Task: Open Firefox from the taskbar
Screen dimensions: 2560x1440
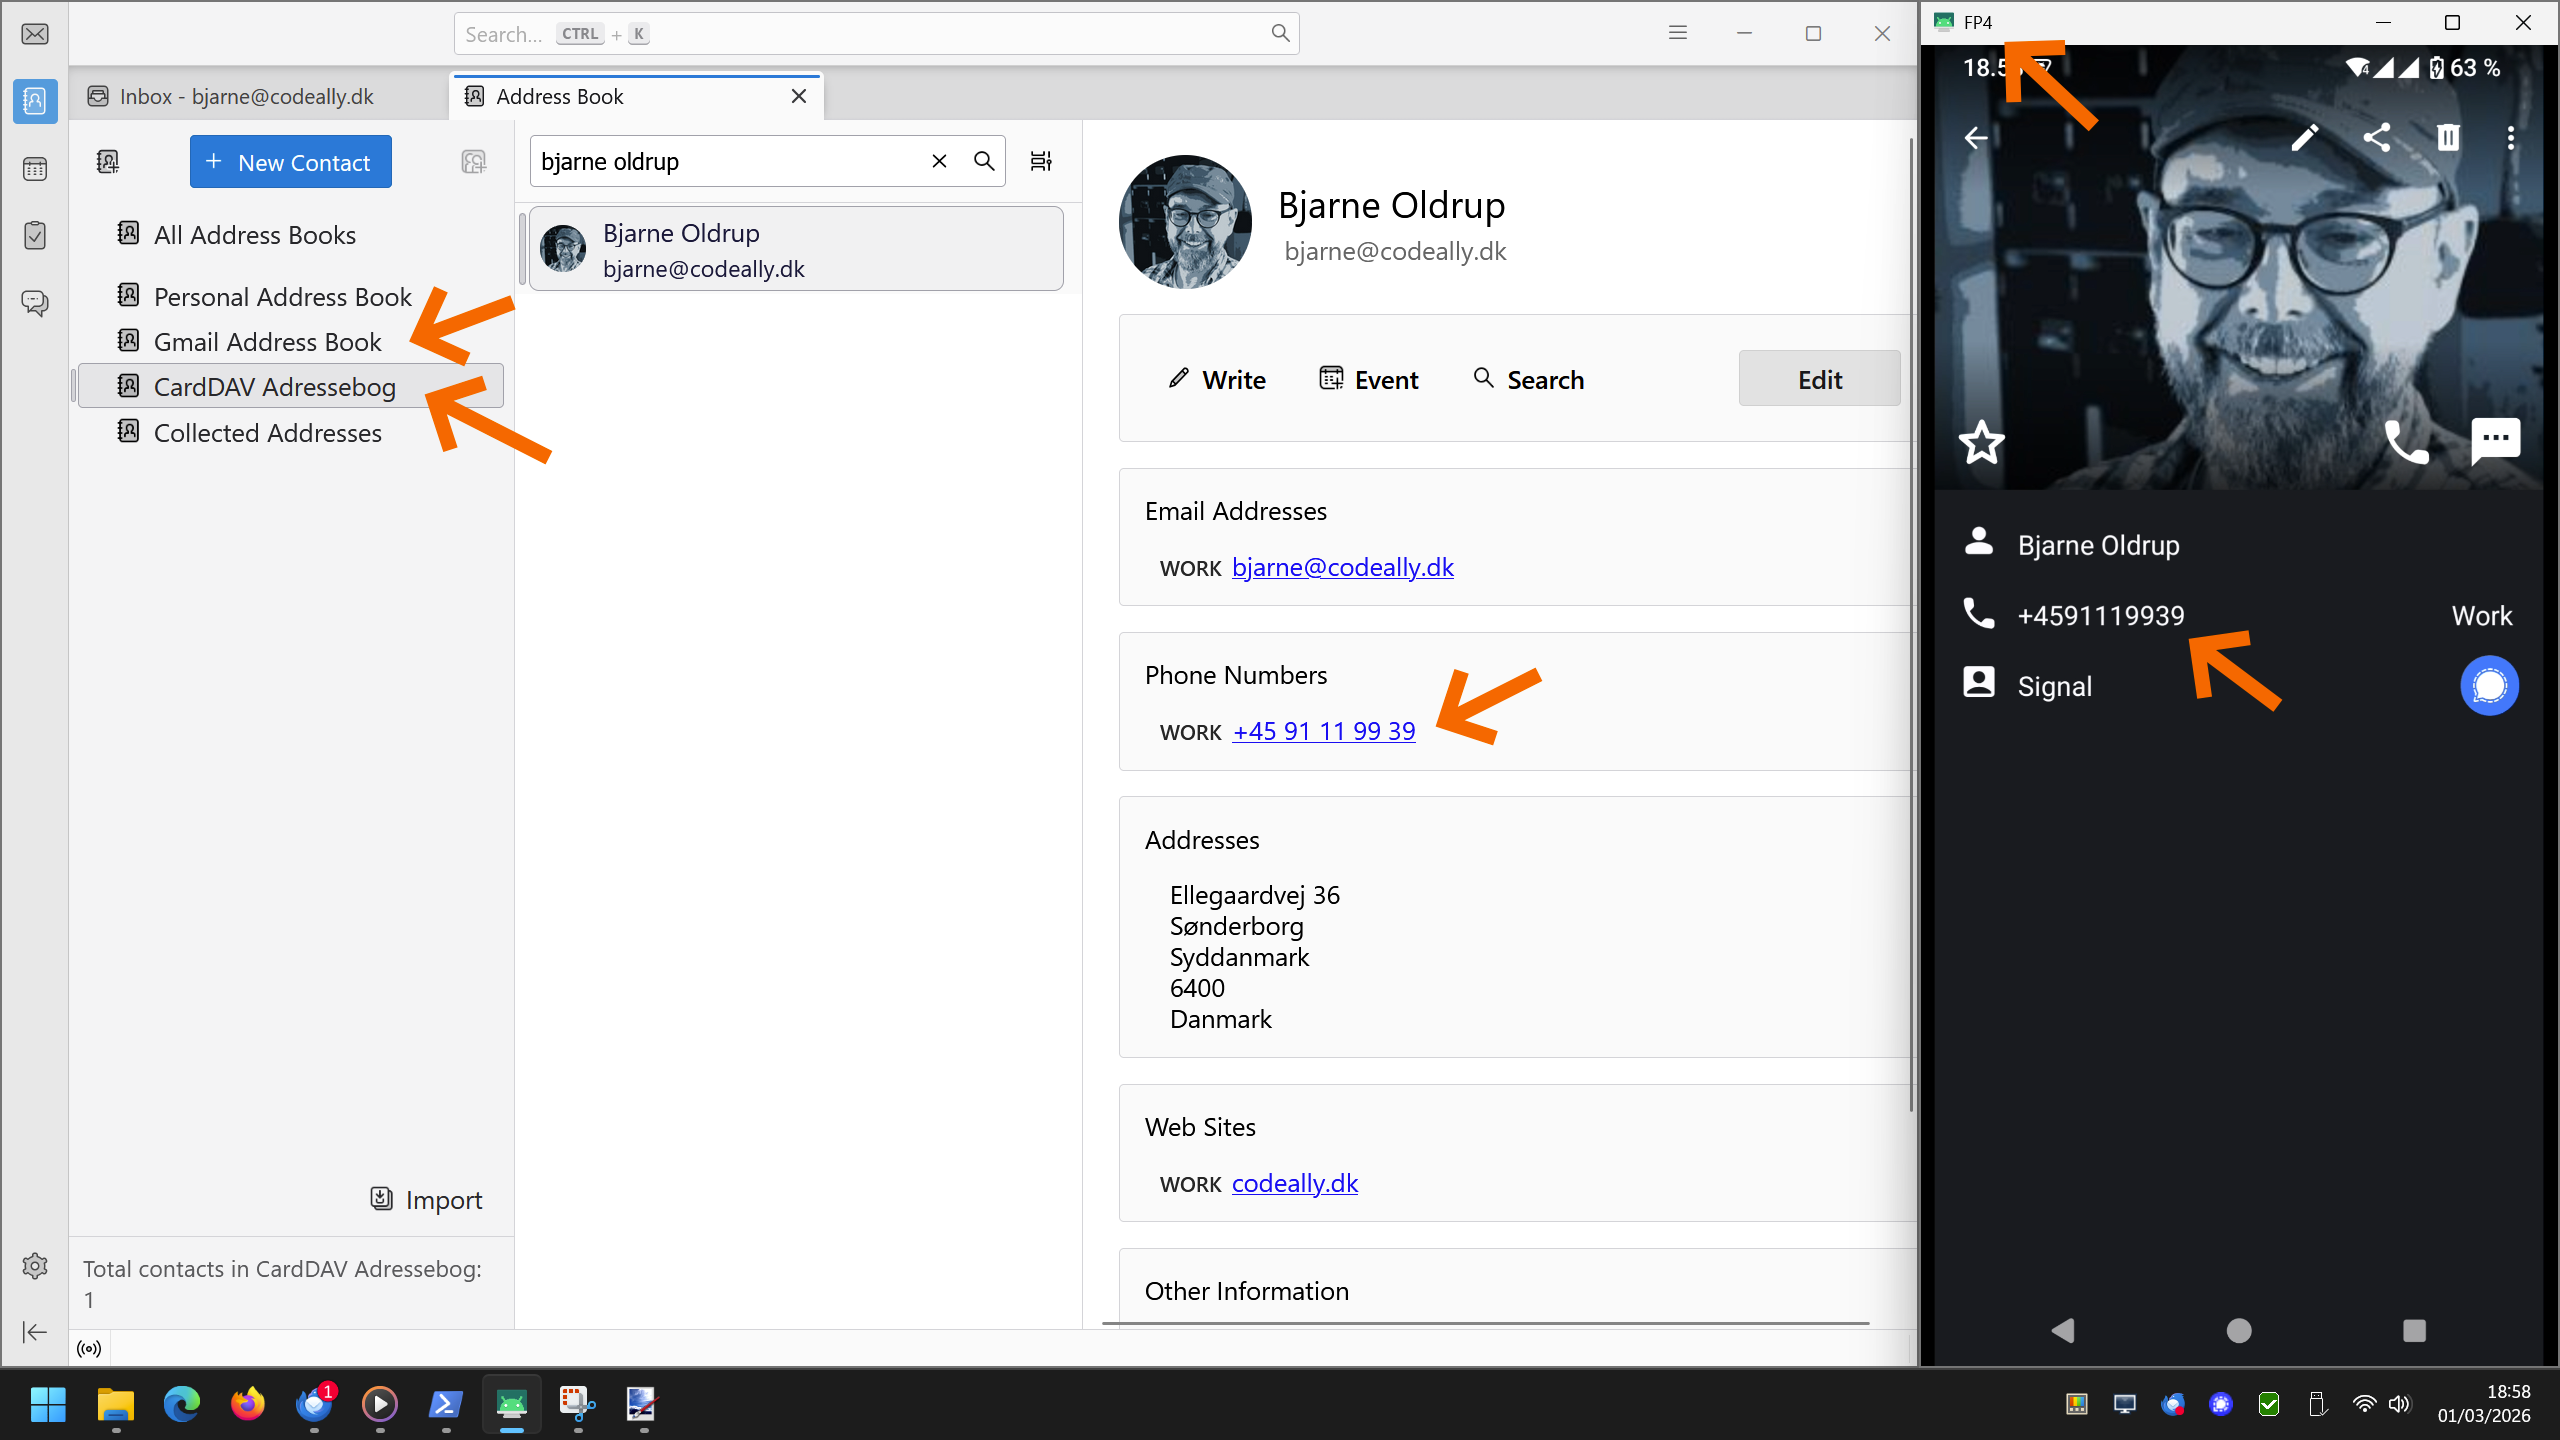Action: click(x=248, y=1404)
